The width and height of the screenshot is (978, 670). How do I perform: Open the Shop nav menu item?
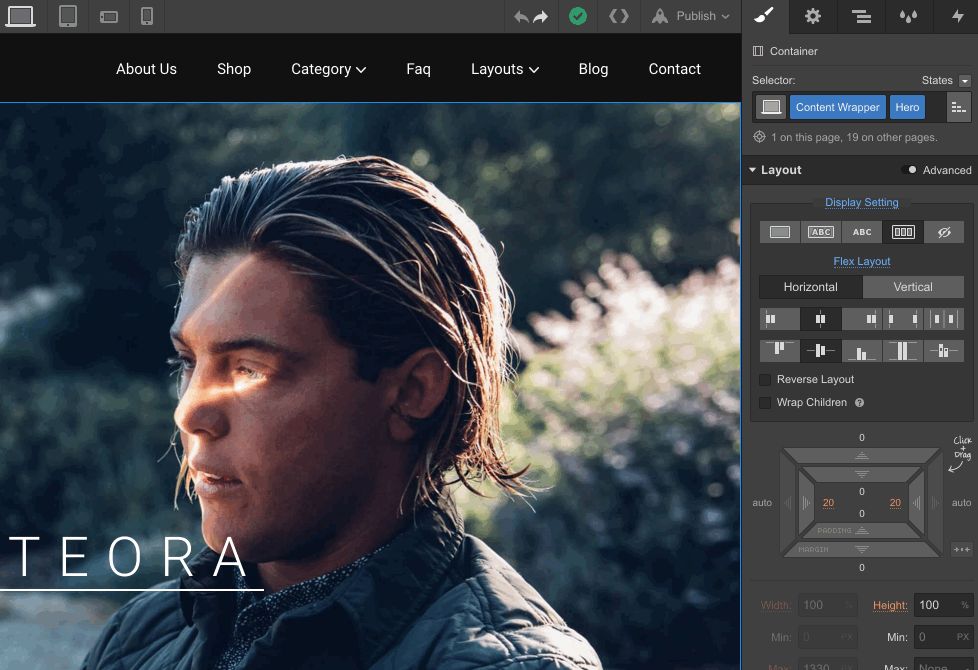[x=234, y=69]
